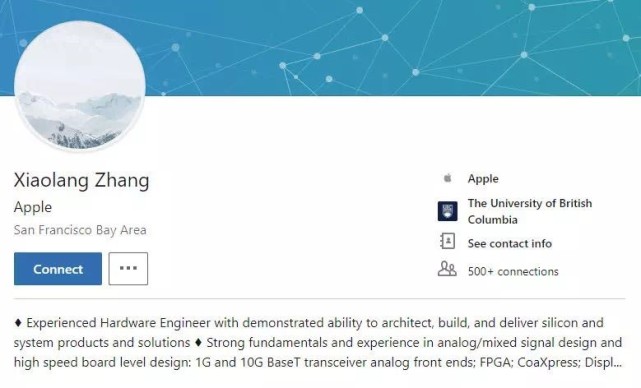Open The University of British Columbia link
The image size is (641, 388).
click(530, 211)
